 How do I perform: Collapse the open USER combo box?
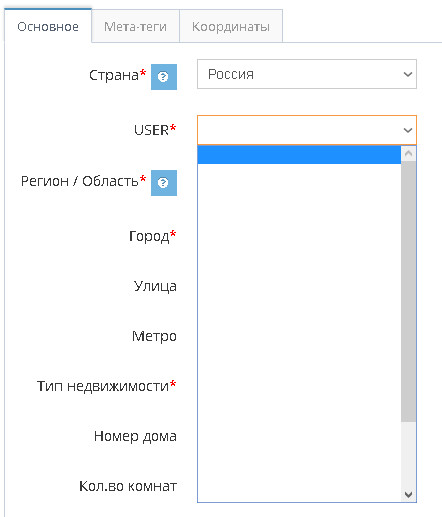click(x=307, y=130)
